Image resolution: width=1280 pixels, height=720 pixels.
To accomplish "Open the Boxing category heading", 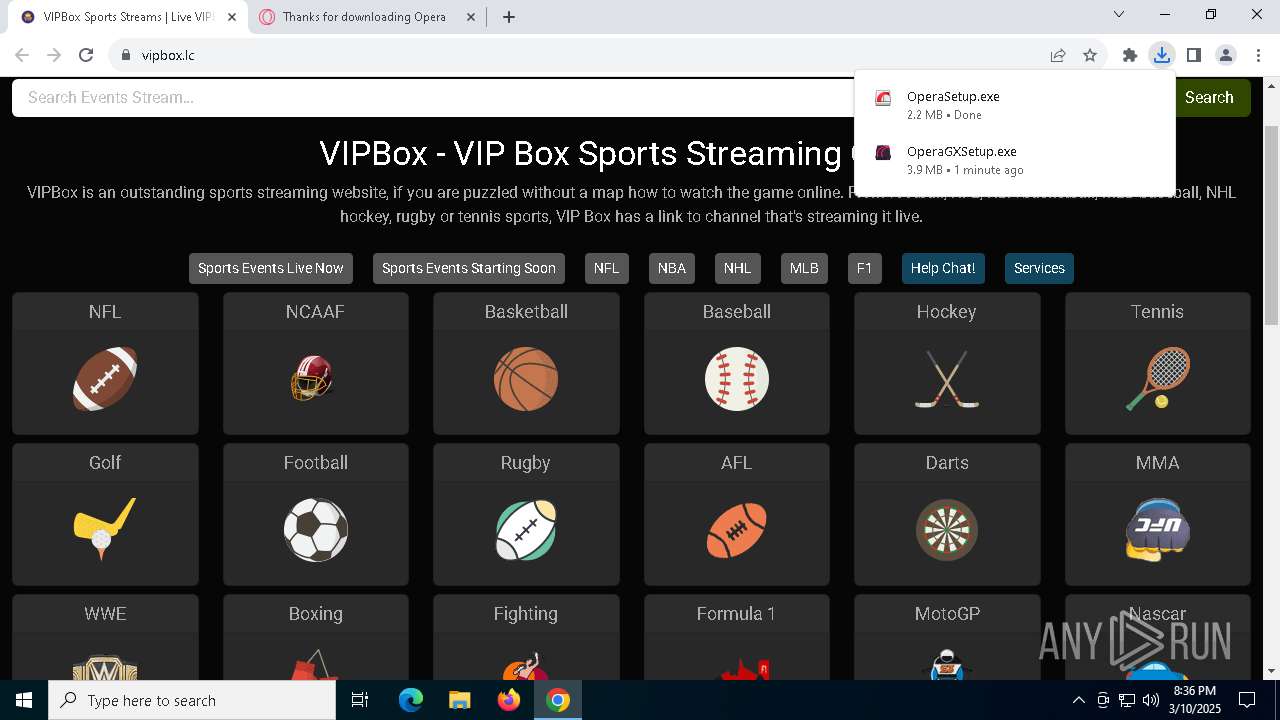I will 315,613.
